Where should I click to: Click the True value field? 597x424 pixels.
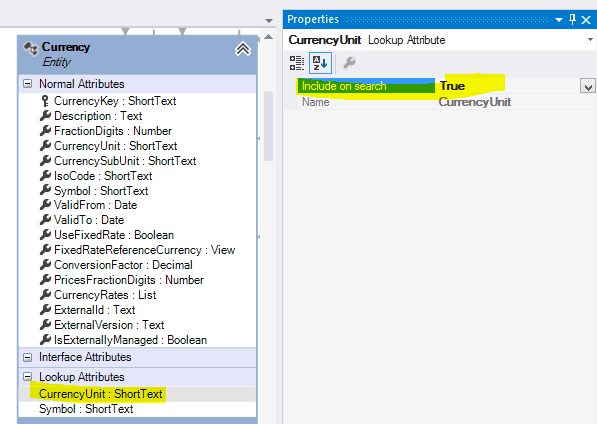pos(508,86)
